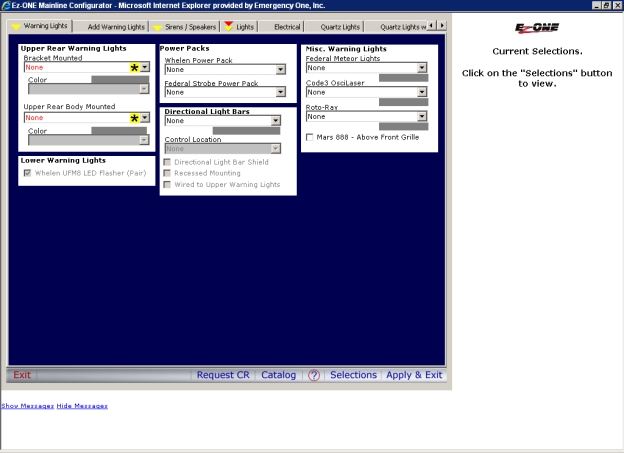Click gray bar below Federal Meteor Lights dropdown

(x=404, y=78)
